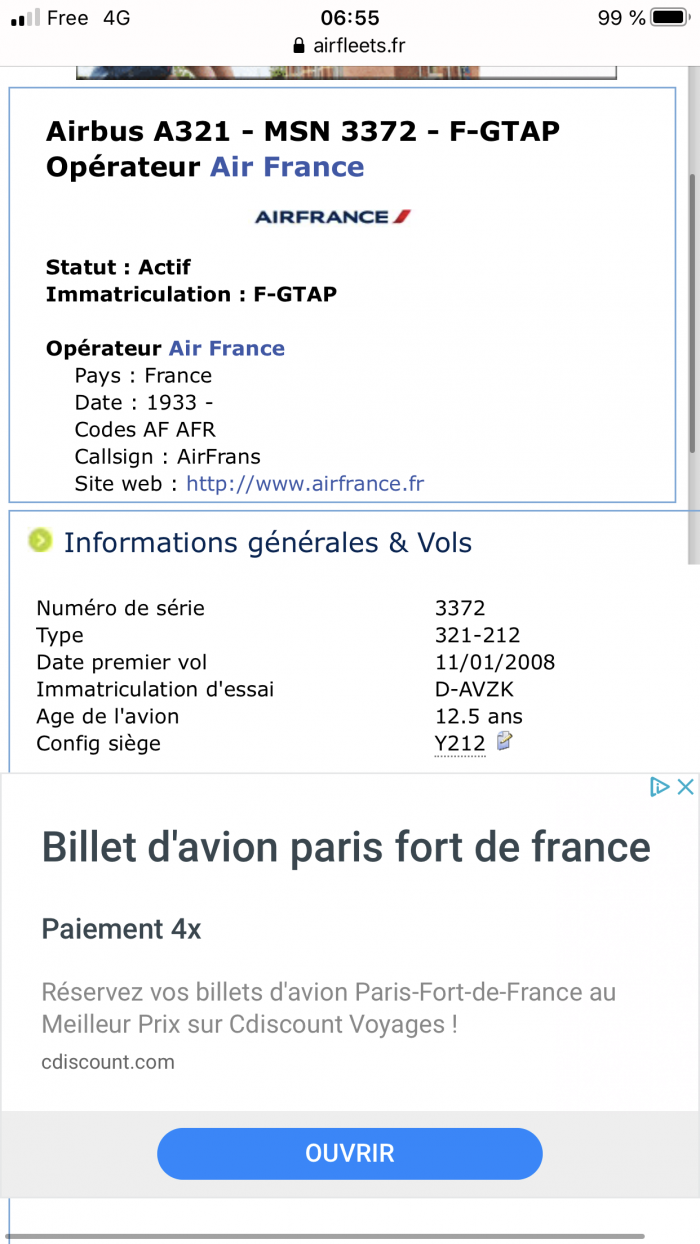Screen dimensions: 700x1244
Task: Tap the cdiscount.com advertiser text
Action: (x=108, y=1062)
